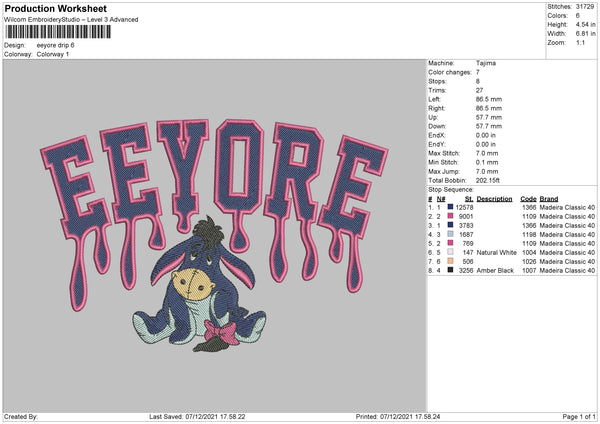Click the underlined 'Code' column header
600x424 pixels.
click(528, 199)
